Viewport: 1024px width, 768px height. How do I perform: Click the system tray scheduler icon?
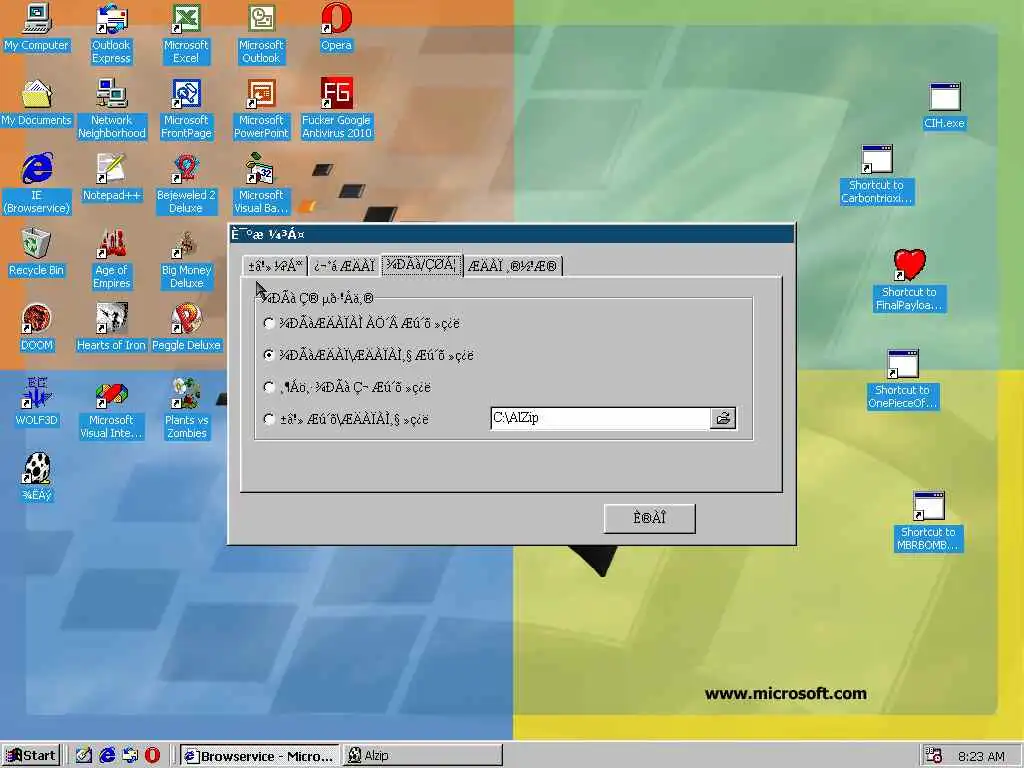coord(934,756)
